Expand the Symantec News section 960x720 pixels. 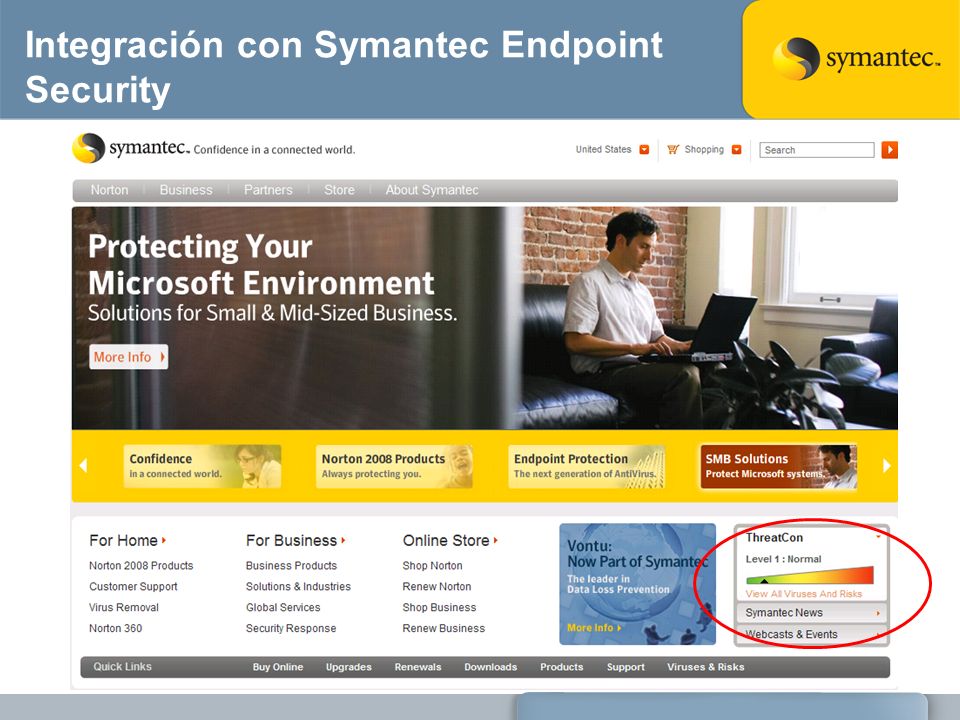(x=812, y=613)
